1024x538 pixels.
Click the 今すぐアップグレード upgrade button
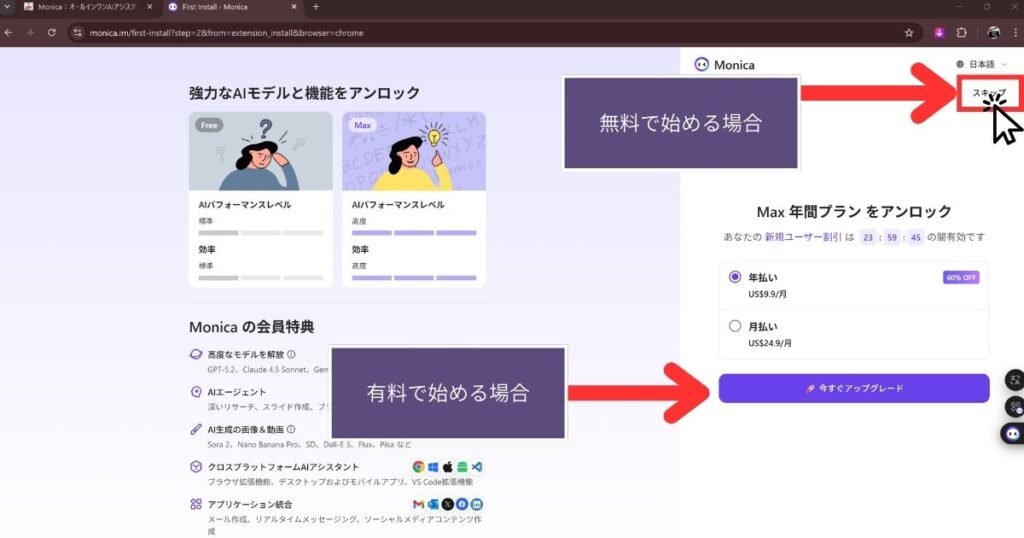(x=853, y=388)
